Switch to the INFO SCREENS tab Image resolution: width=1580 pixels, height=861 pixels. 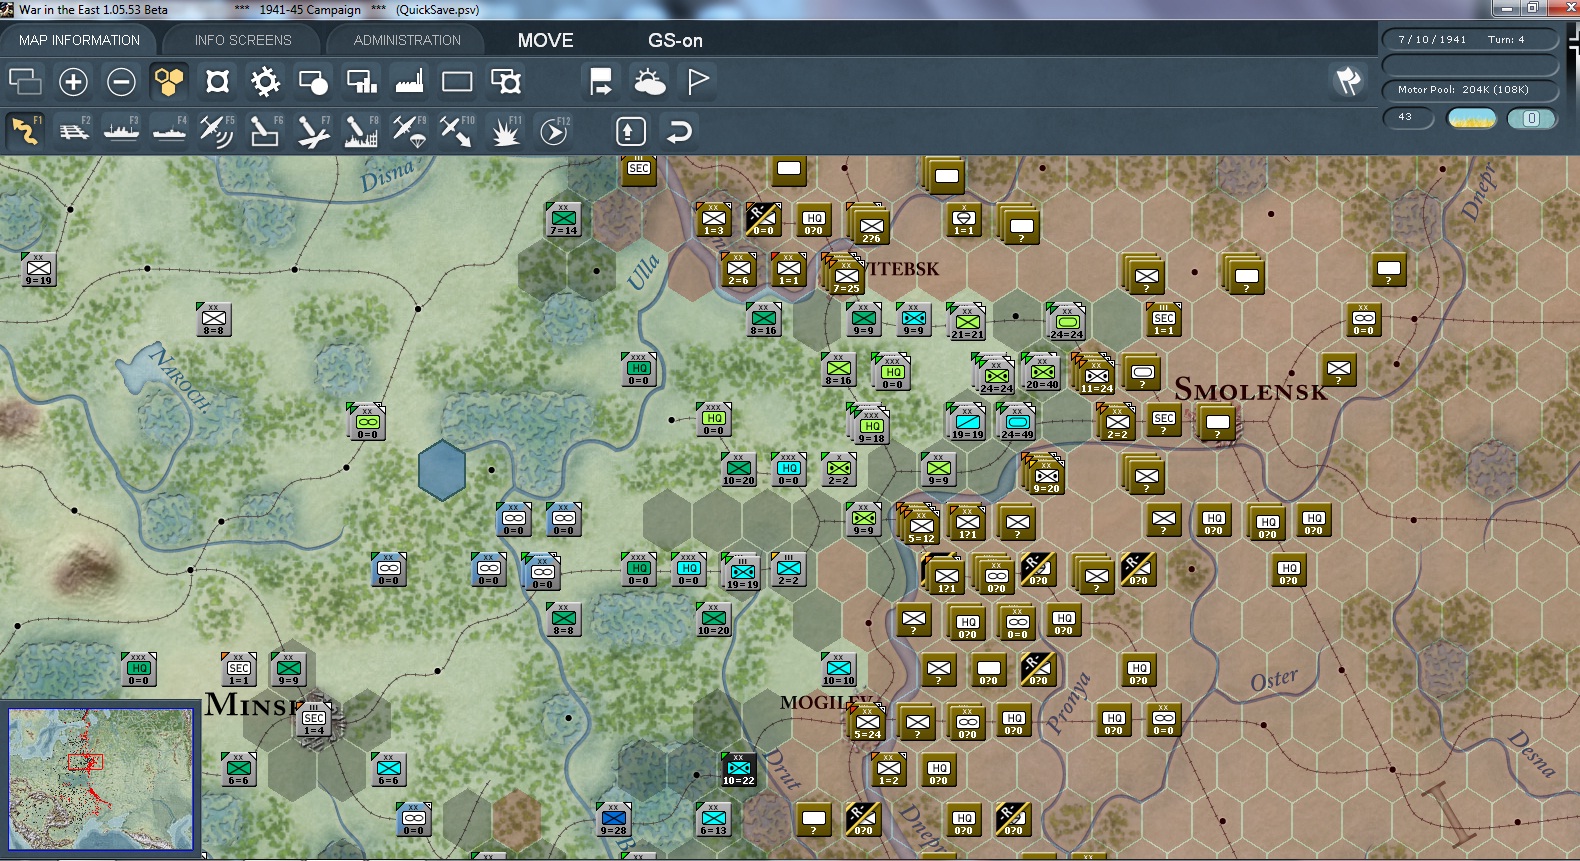[x=243, y=40]
